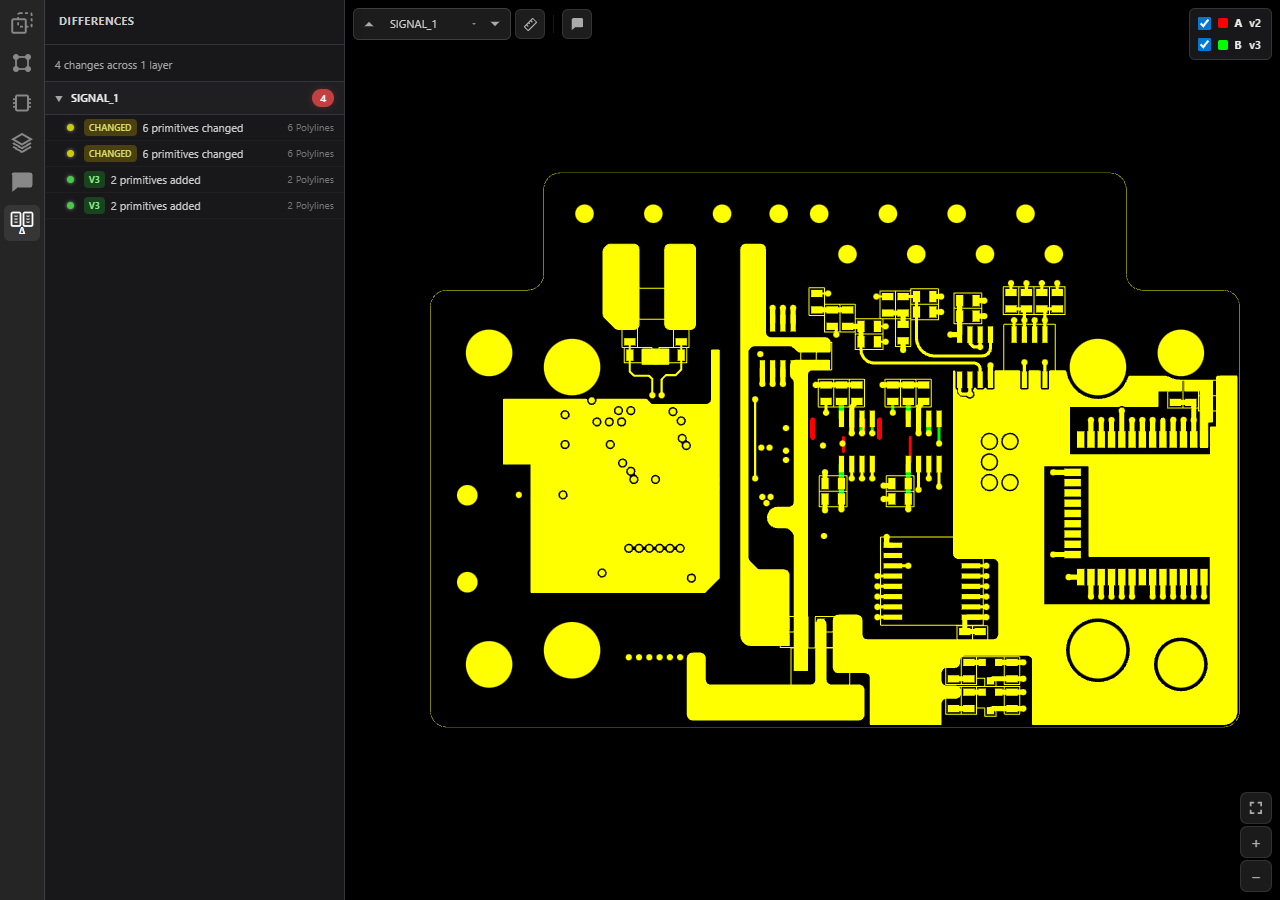
Task: Click the 'B v3' version label
Action: (1248, 45)
